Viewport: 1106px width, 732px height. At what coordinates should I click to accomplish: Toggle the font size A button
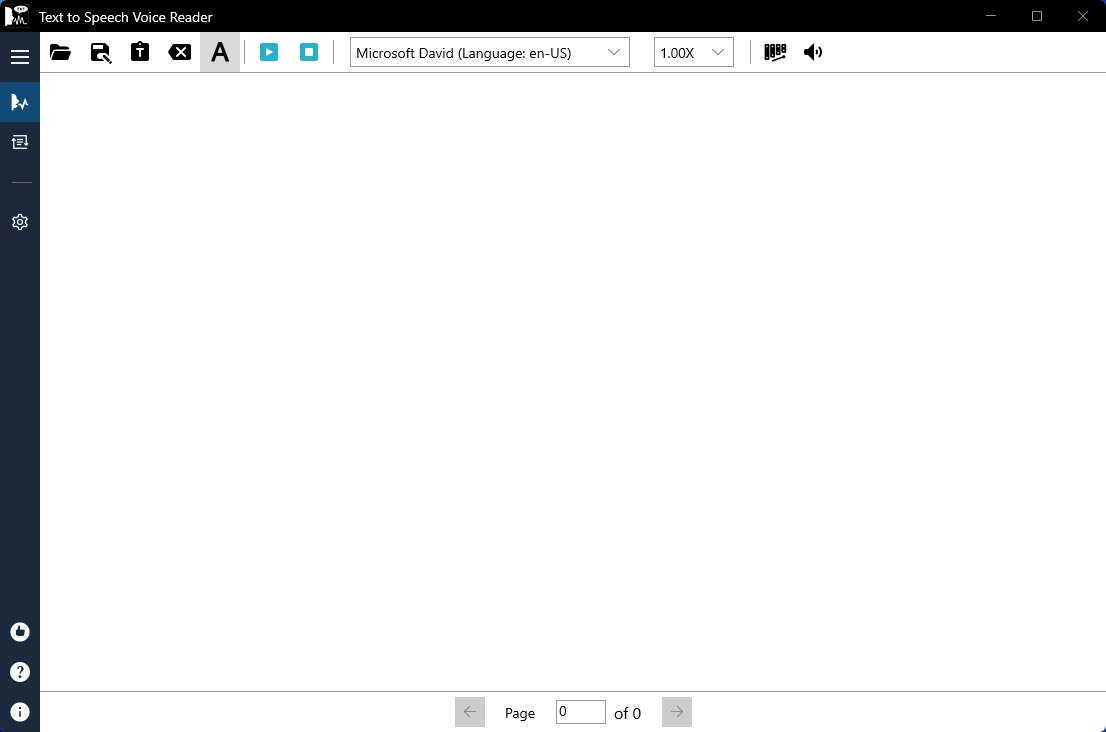click(220, 52)
